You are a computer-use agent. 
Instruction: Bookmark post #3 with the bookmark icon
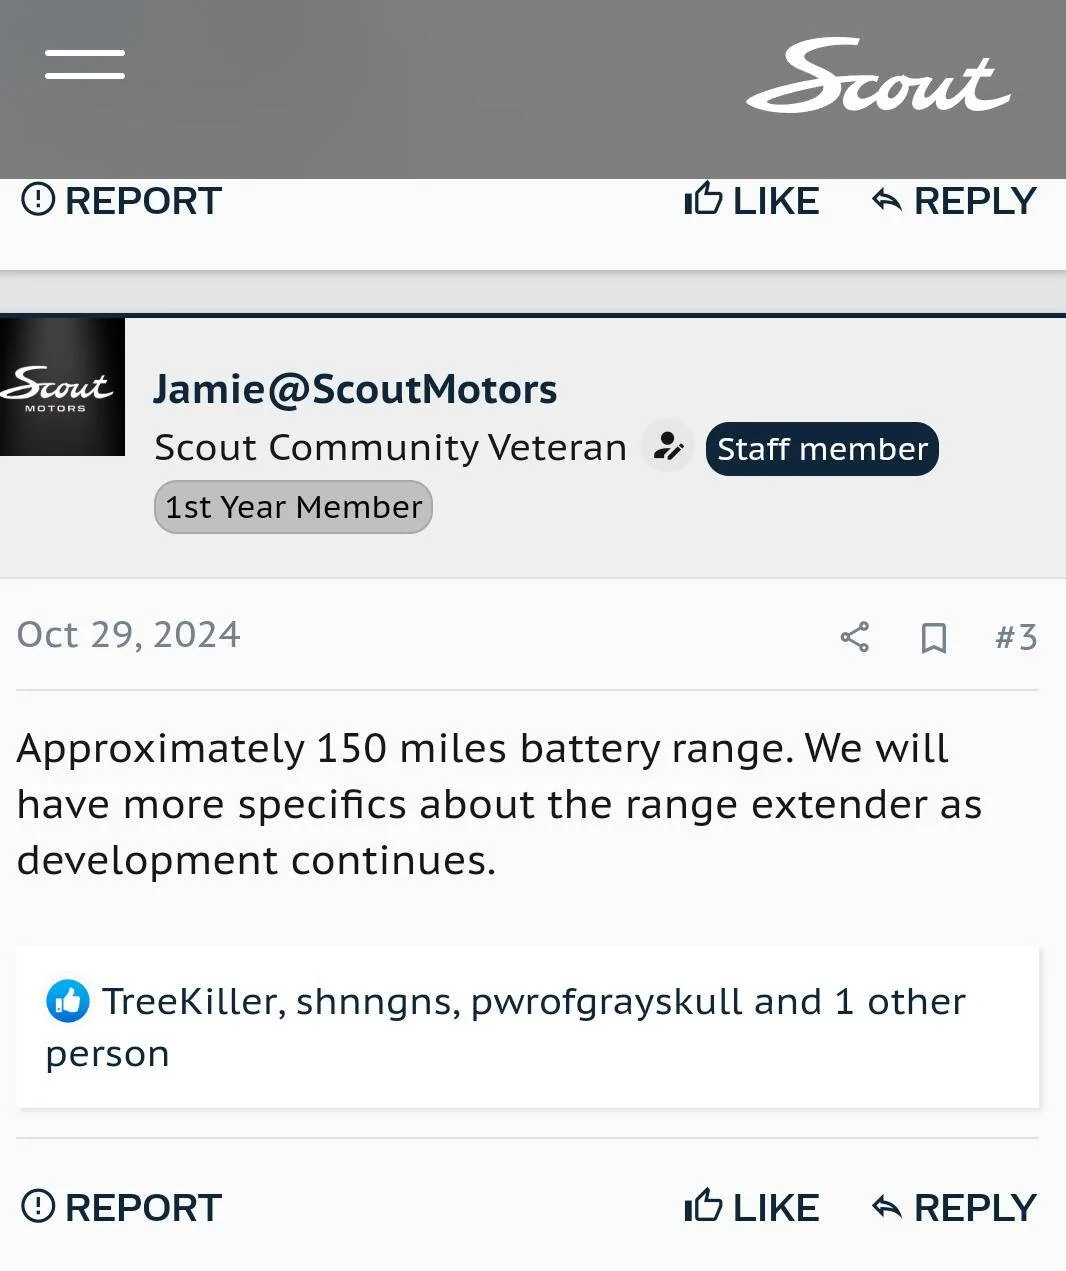(933, 637)
